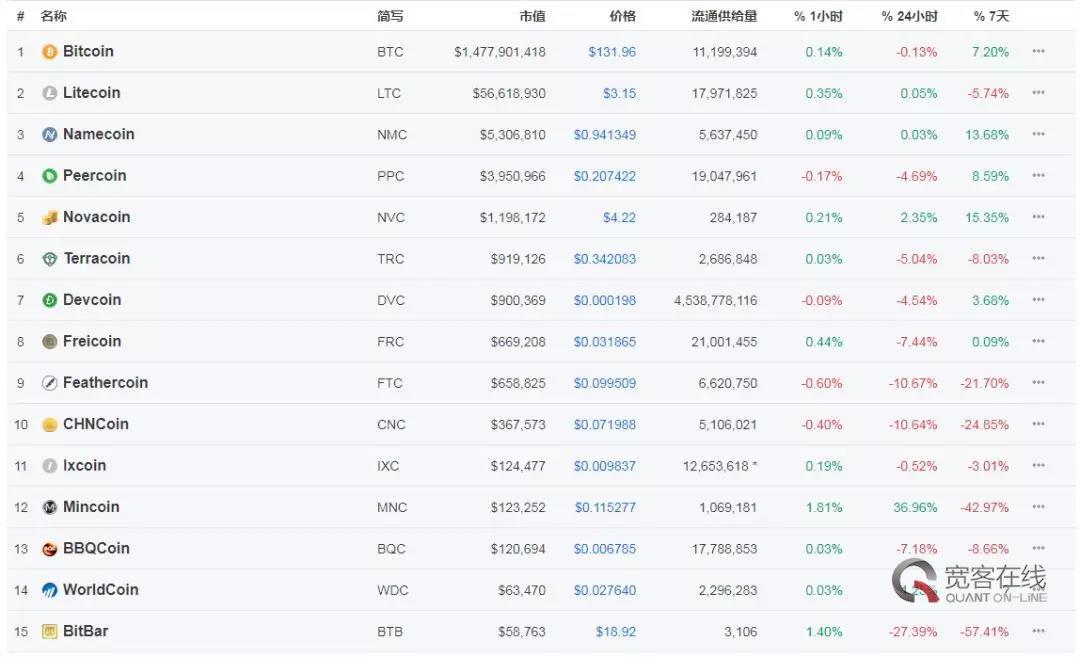The width and height of the screenshot is (1080, 657).
Task: Click the Mincoin coin icon
Action: coord(50,508)
